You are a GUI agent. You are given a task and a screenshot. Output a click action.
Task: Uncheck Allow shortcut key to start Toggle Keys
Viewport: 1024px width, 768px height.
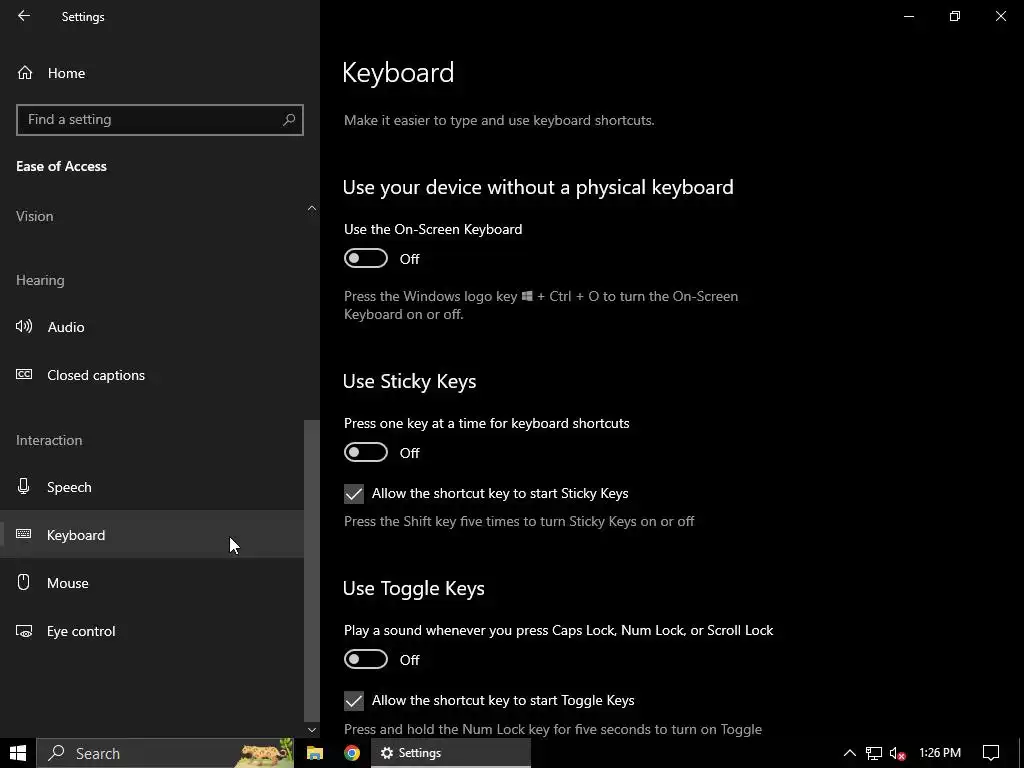click(354, 701)
